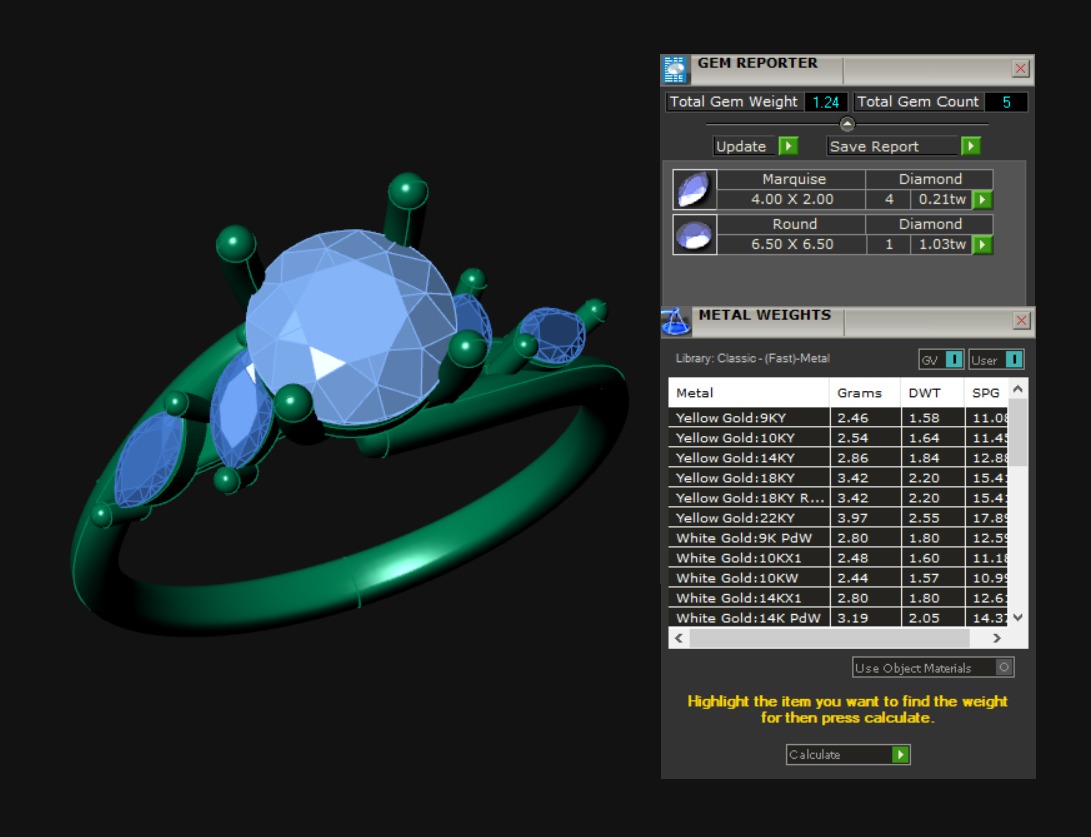Click the Total Gem Count value field

1005,102
